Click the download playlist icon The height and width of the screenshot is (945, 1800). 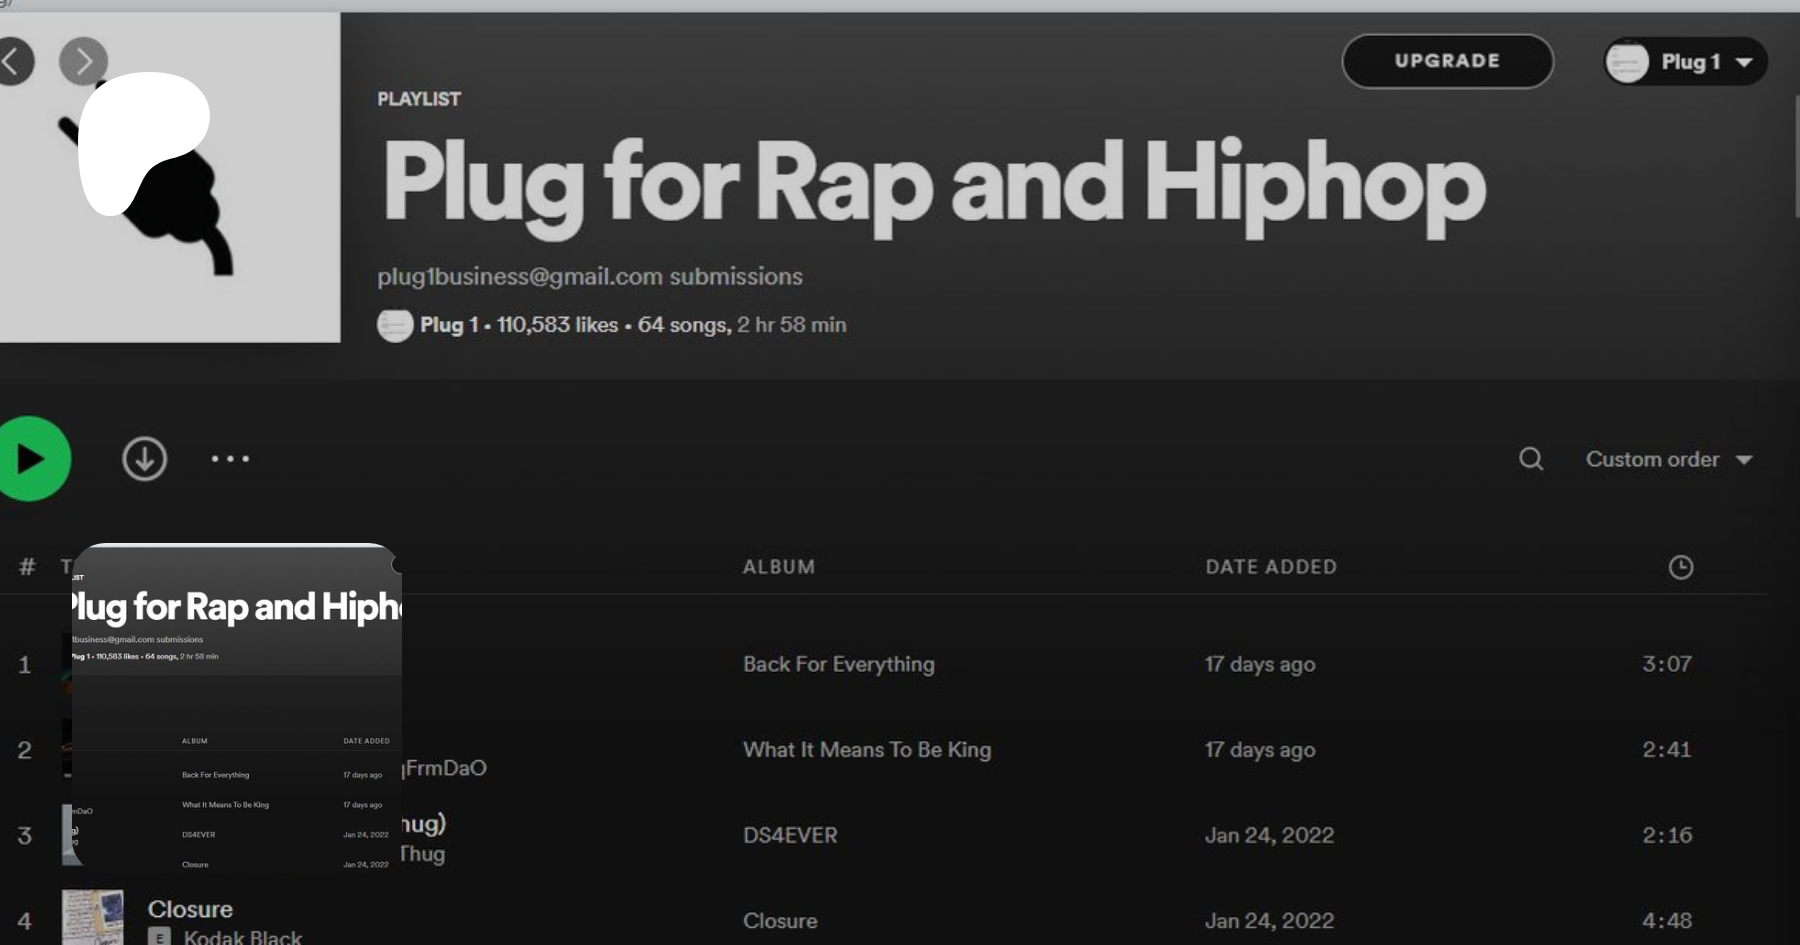click(145, 459)
